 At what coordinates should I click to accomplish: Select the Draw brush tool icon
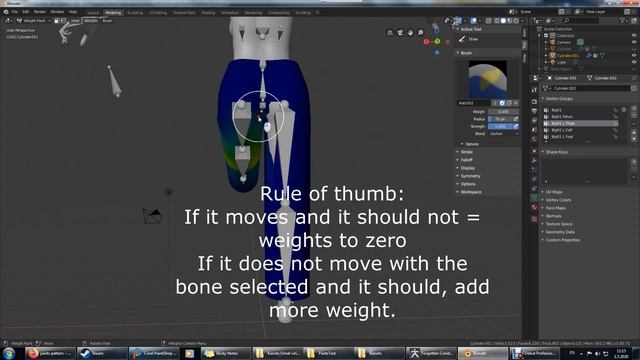click(x=462, y=39)
